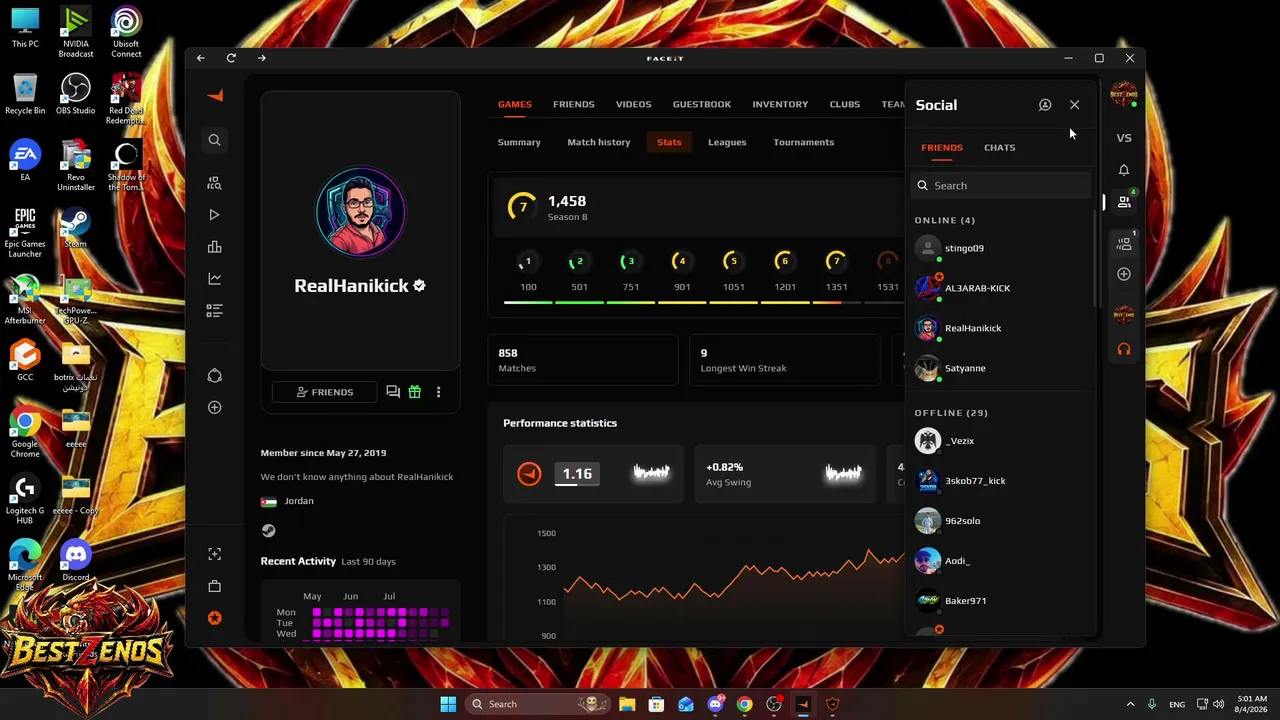Click the FRIENDS button under the profile card

click(x=325, y=392)
